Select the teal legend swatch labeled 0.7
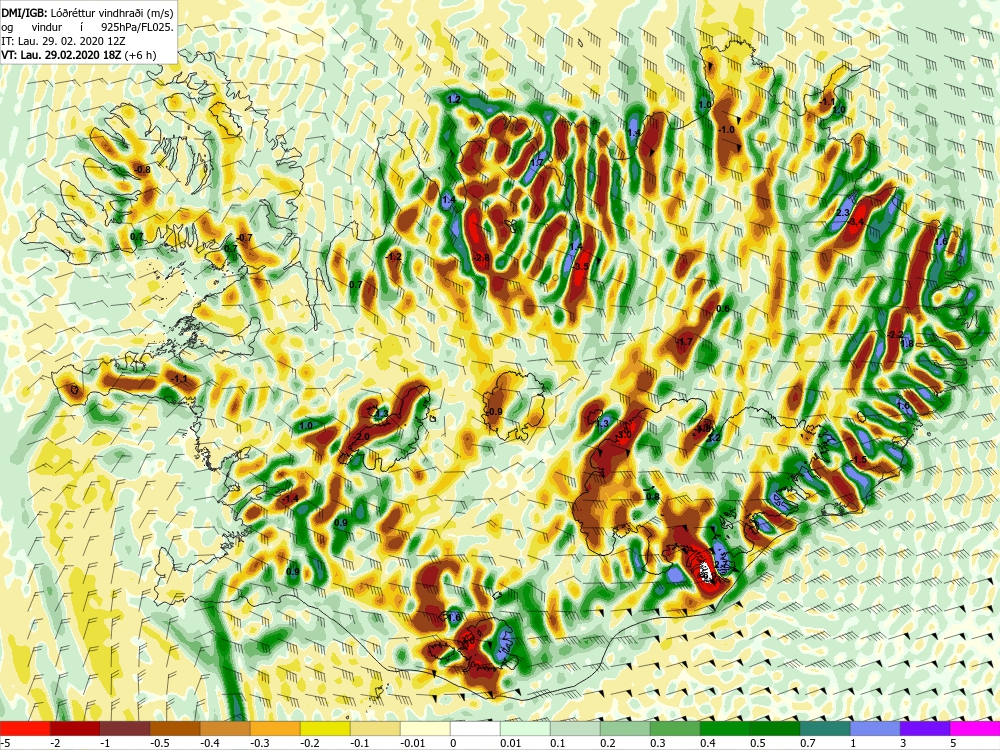This screenshot has height=750, width=1000. tap(825, 728)
